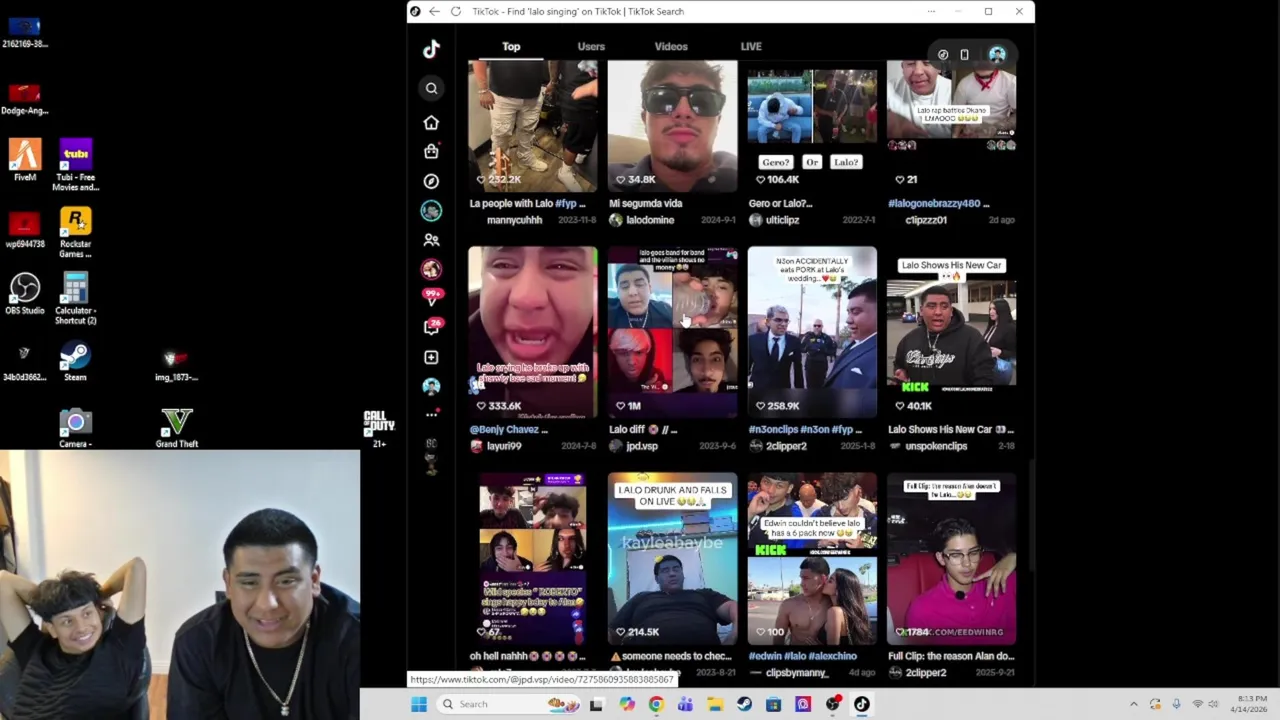The image size is (1280, 720).
Task: Open the More three-dots sidebar icon
Action: 431,414
